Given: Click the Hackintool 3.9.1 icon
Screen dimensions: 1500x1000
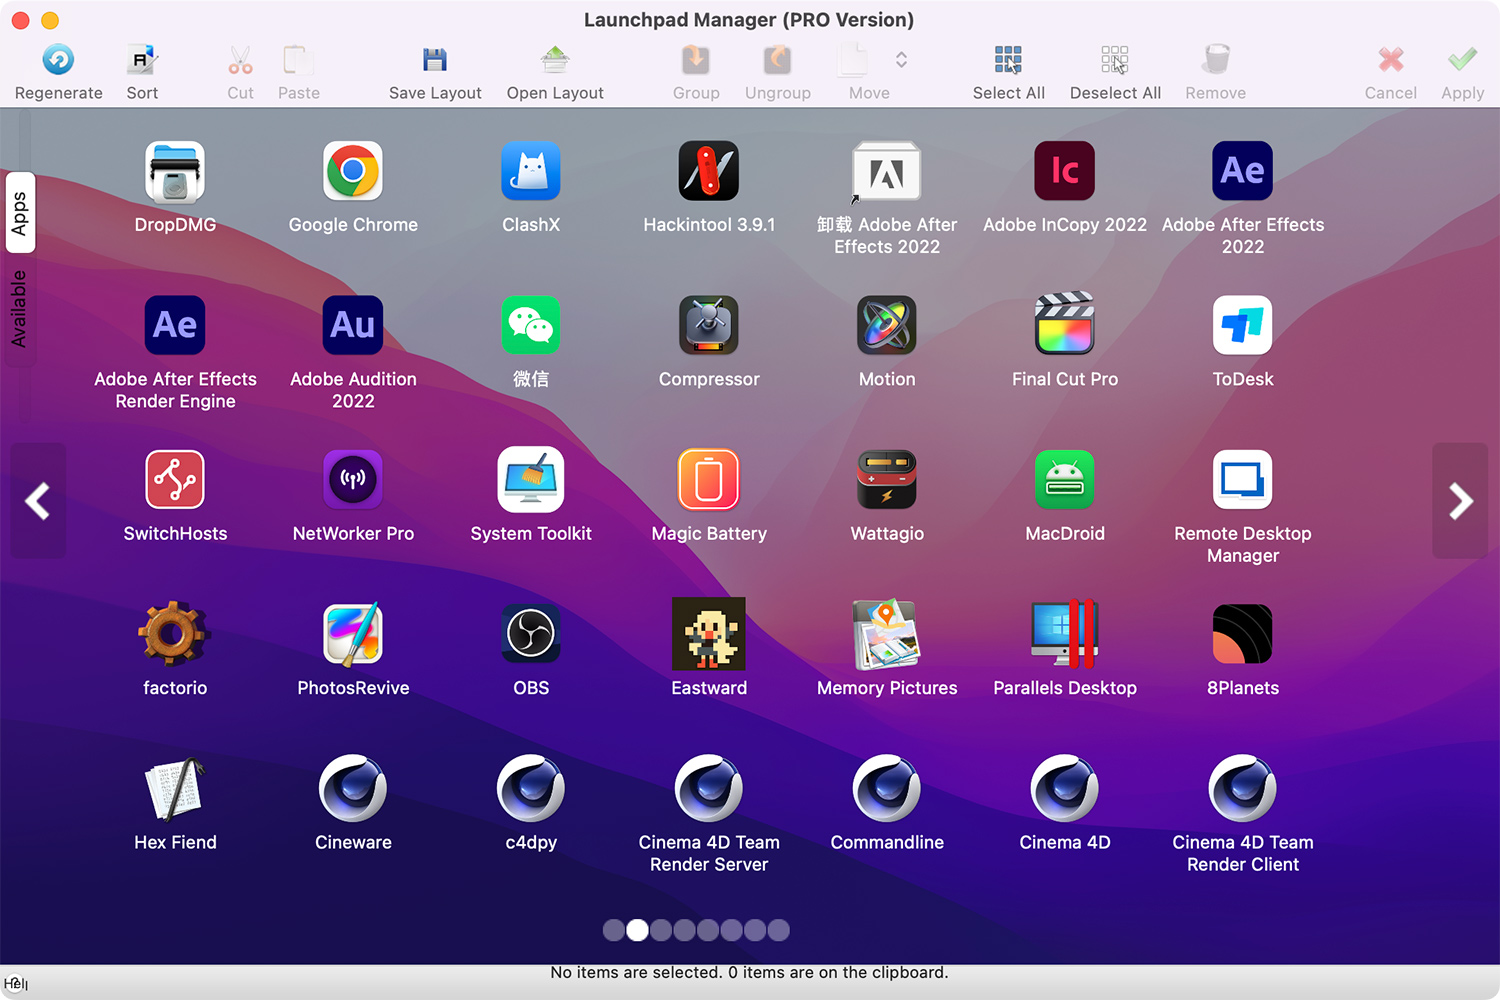Looking at the screenshot, I should pyautogui.click(x=708, y=171).
